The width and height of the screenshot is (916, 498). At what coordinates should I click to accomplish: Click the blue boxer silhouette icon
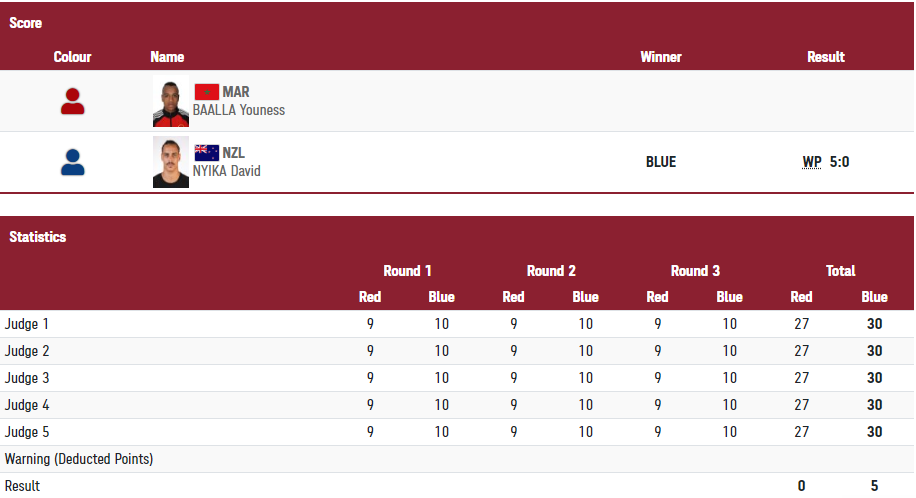point(72,162)
